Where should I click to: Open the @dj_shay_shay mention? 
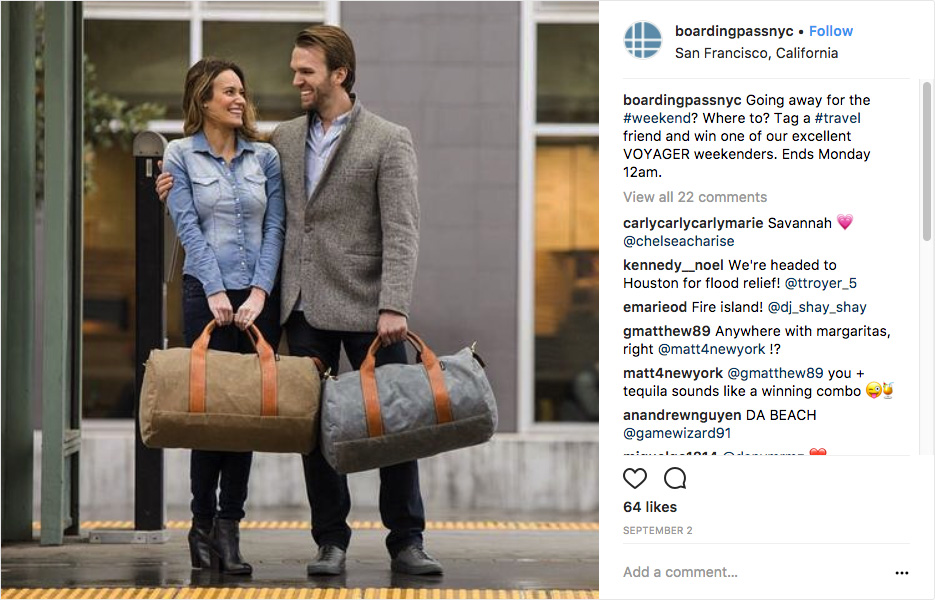click(x=817, y=307)
